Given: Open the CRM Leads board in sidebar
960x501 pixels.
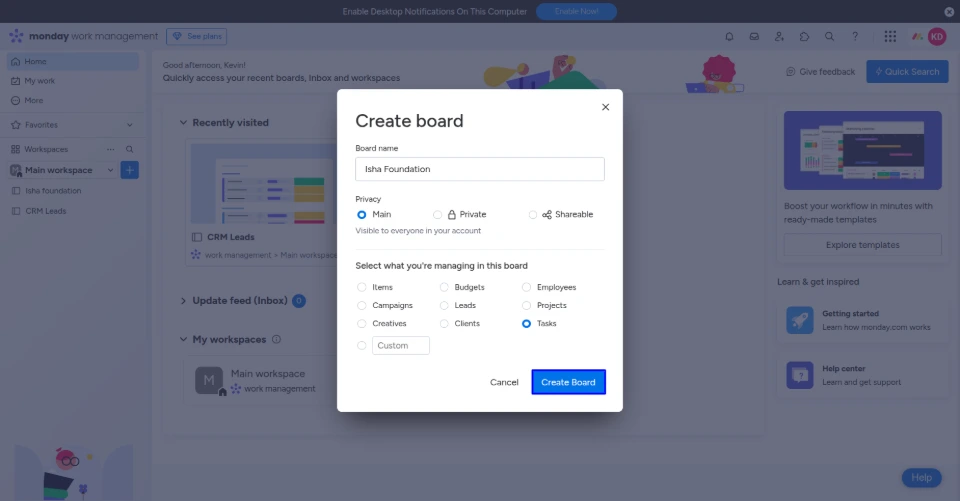Looking at the screenshot, I should [46, 211].
